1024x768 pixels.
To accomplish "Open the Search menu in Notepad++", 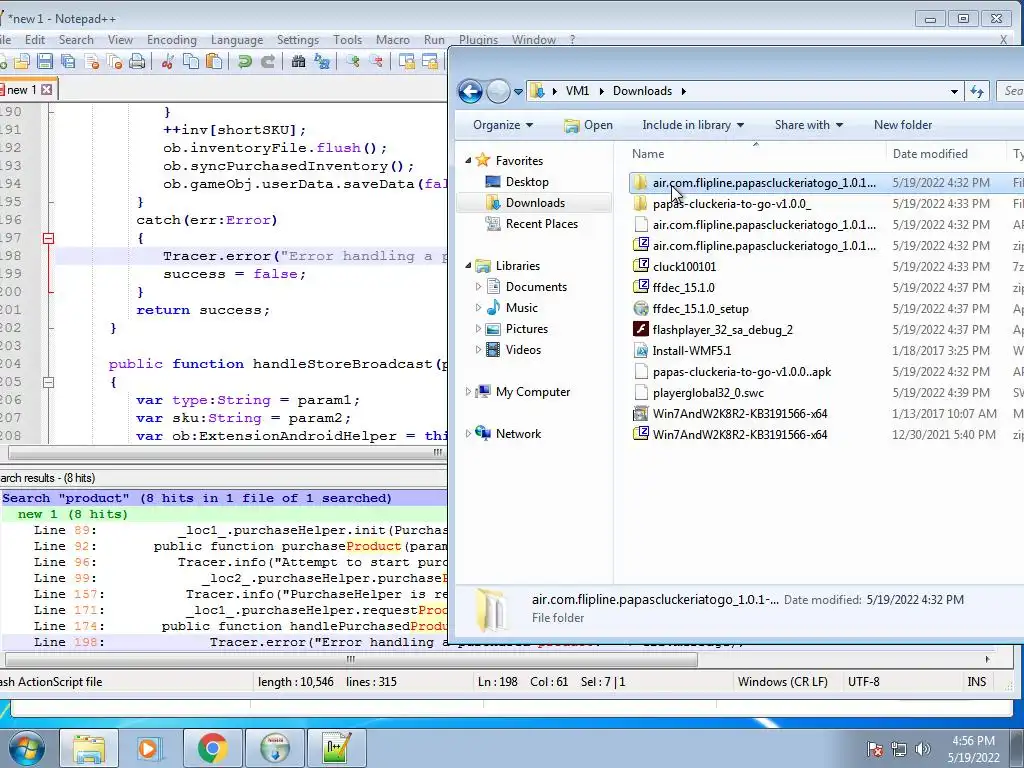I will pos(76,40).
